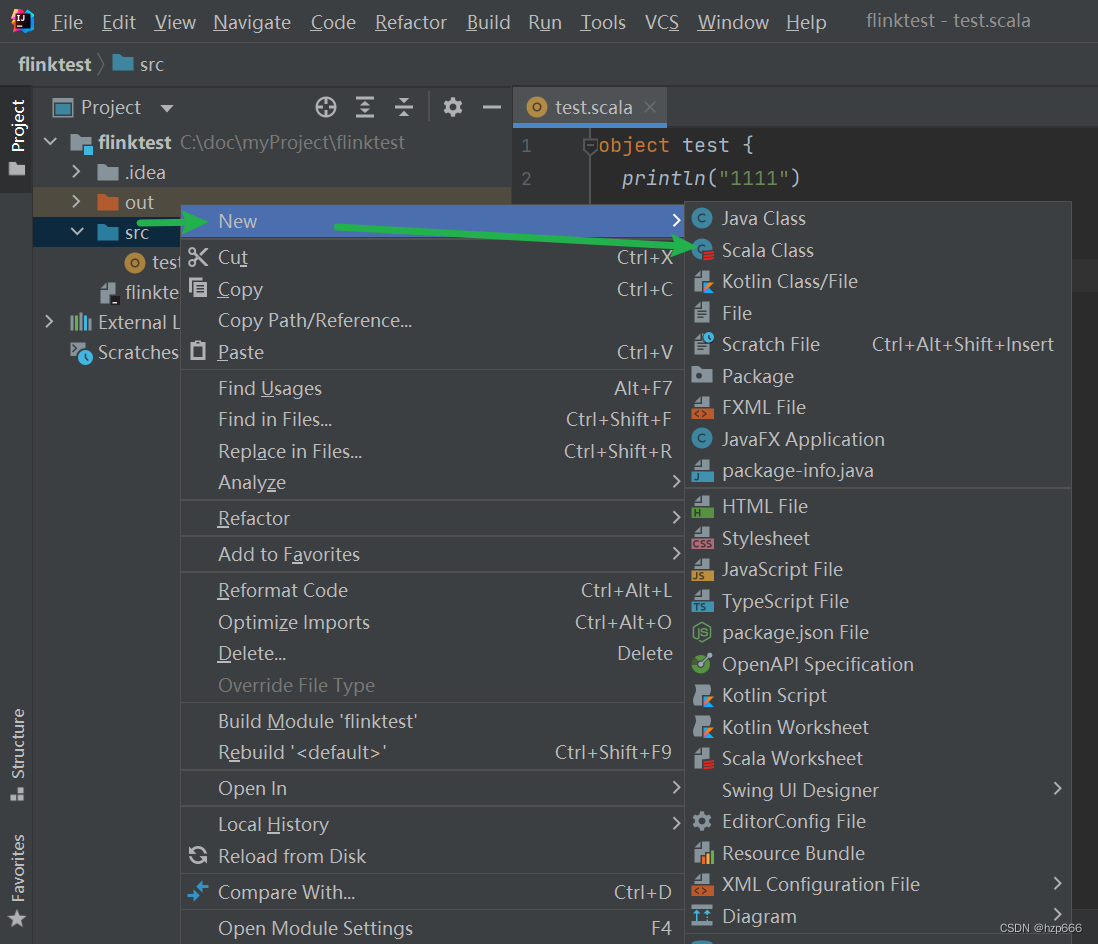Click the Expand All icon in Project panel
Screen dimensions: 1098x944
[366, 107]
